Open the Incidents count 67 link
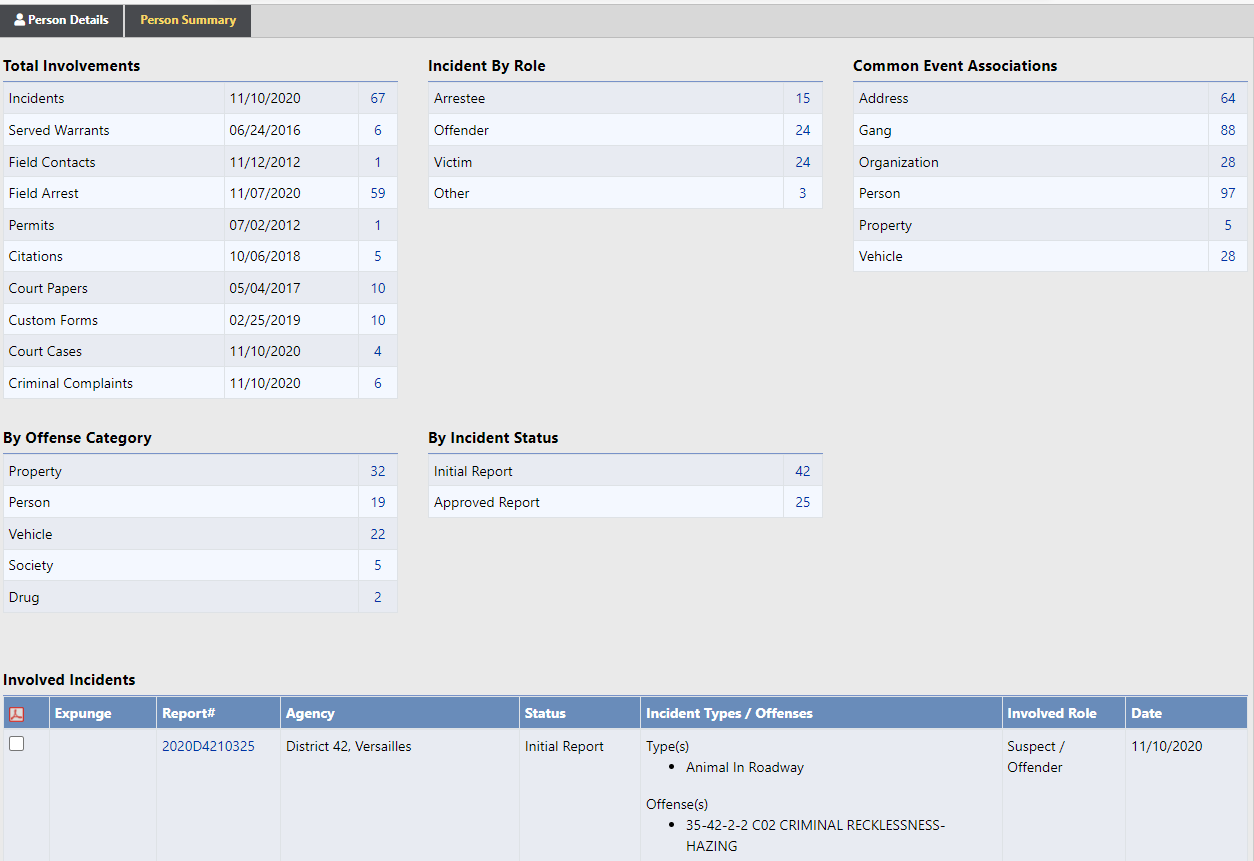The width and height of the screenshot is (1254, 861). (377, 98)
